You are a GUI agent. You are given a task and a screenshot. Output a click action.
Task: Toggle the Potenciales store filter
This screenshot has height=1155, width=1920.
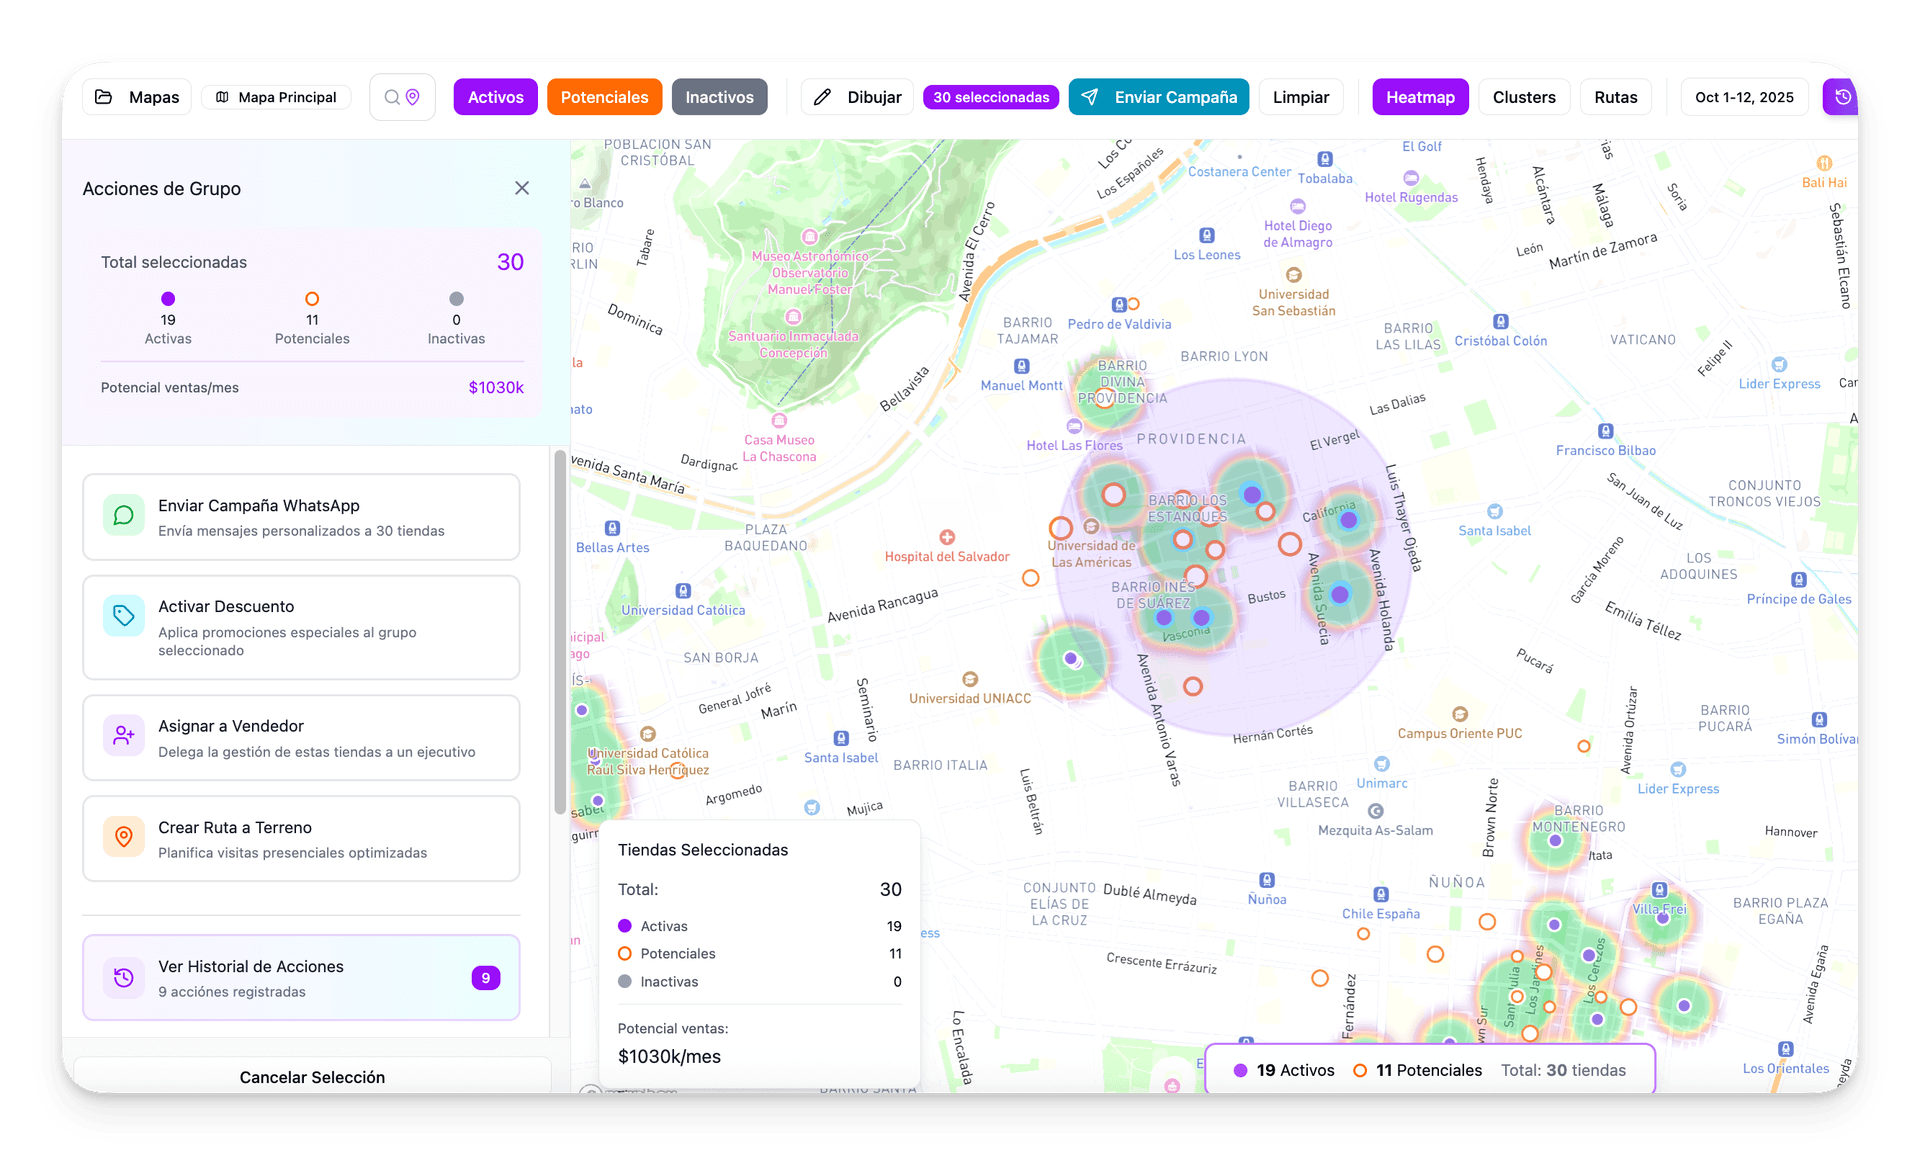point(604,97)
